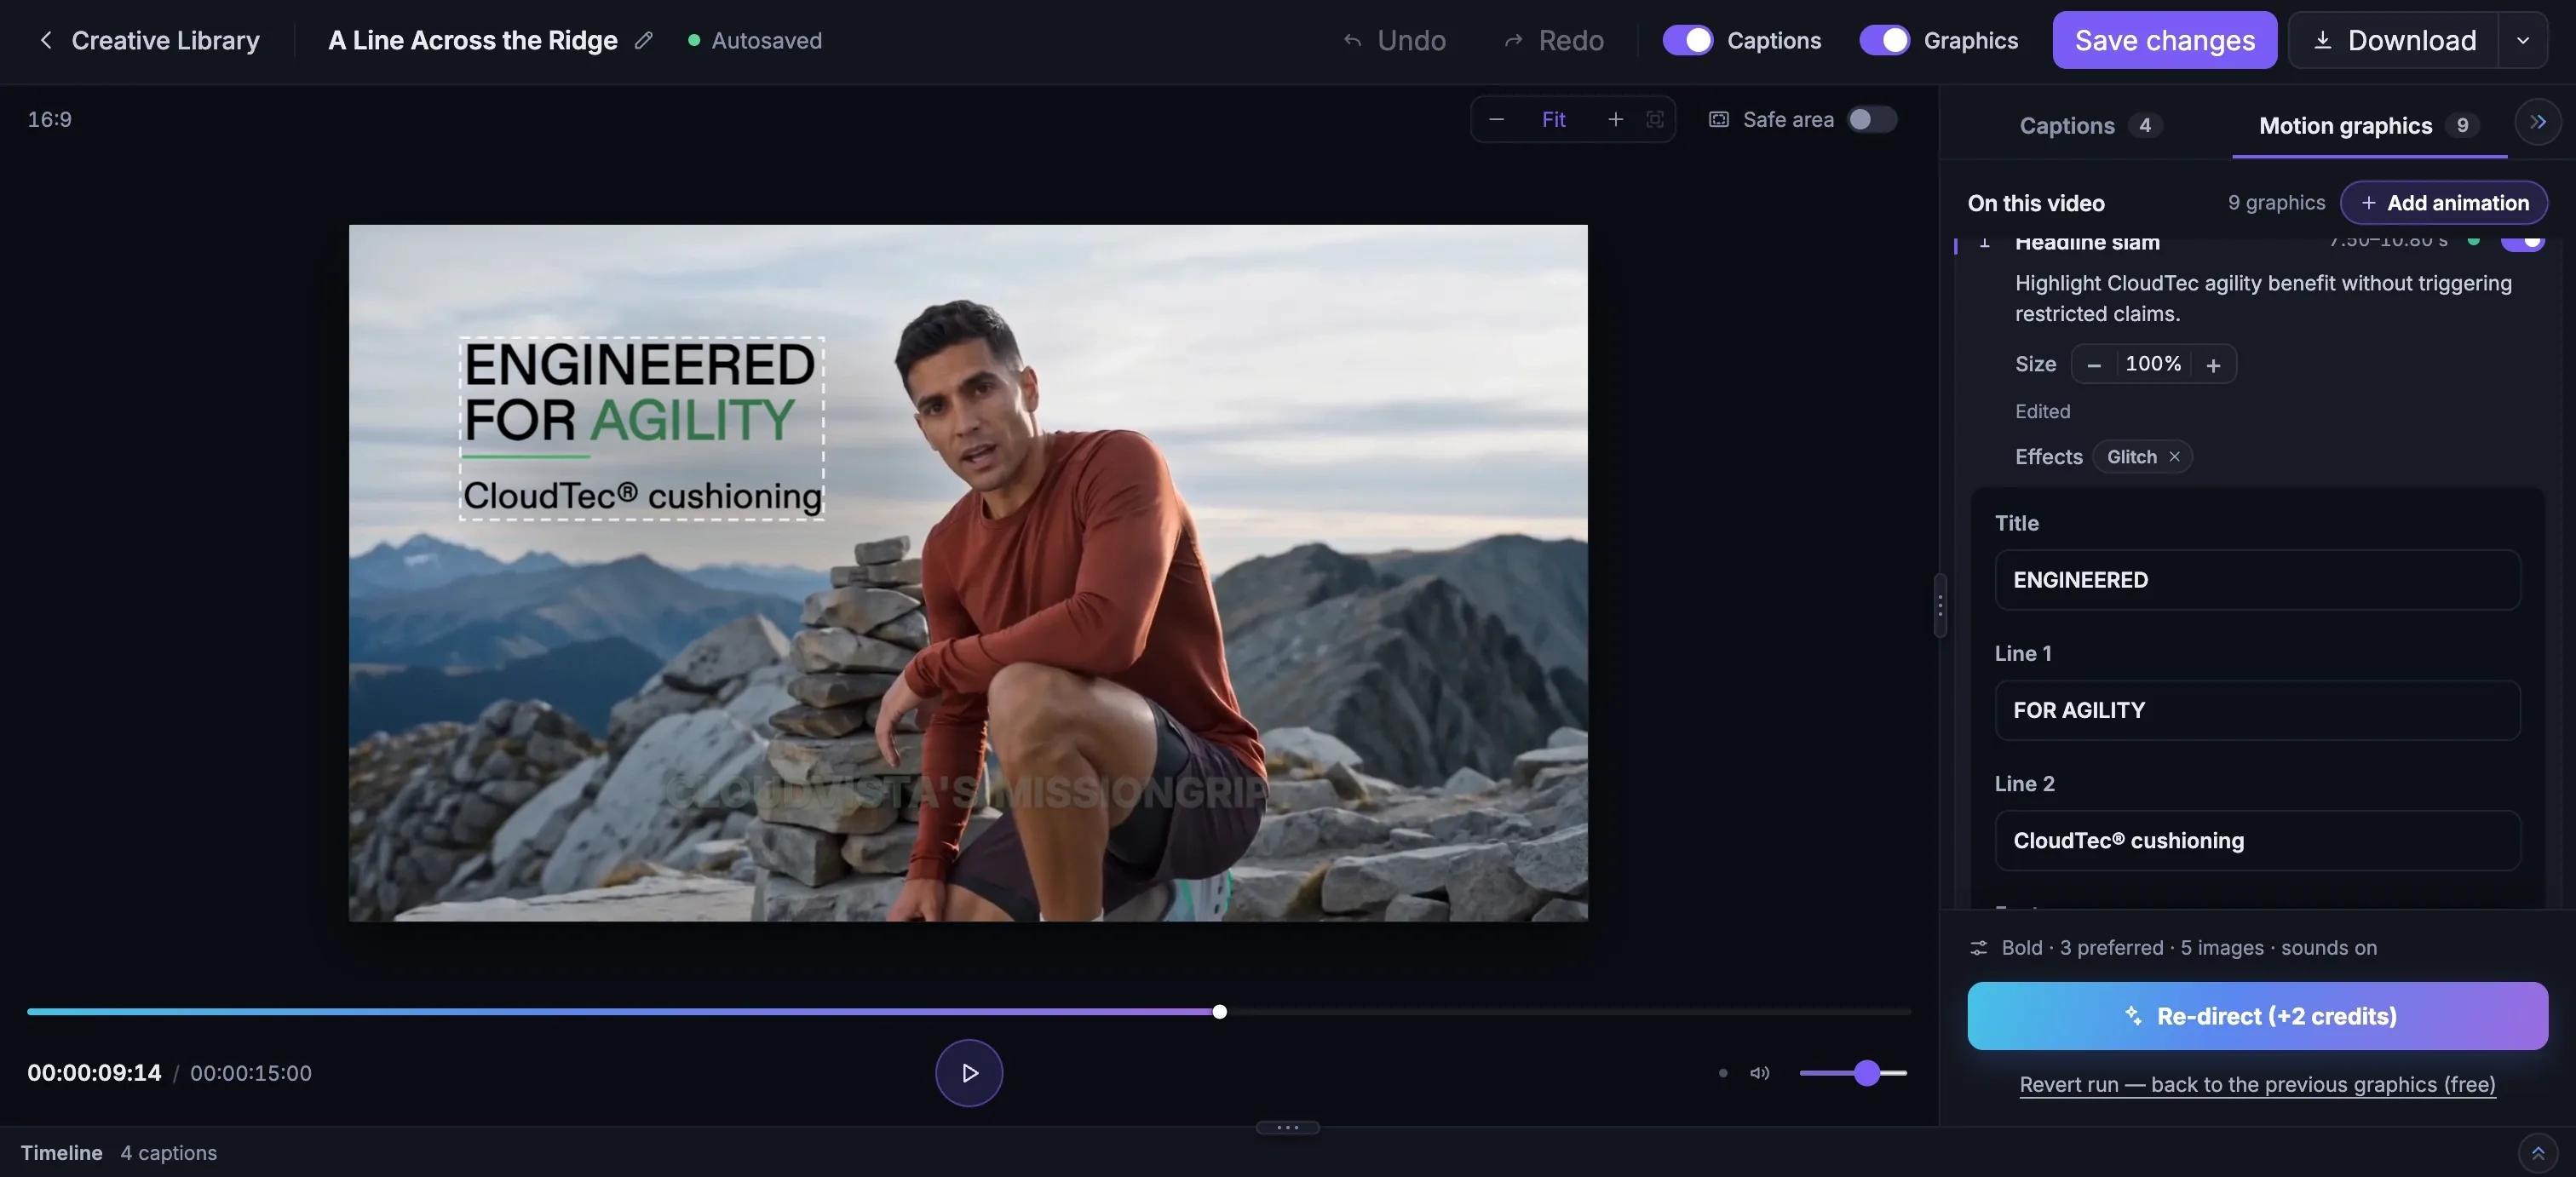Mute audio with speaker icon
The height and width of the screenshot is (1177, 2576).
coord(1760,1073)
